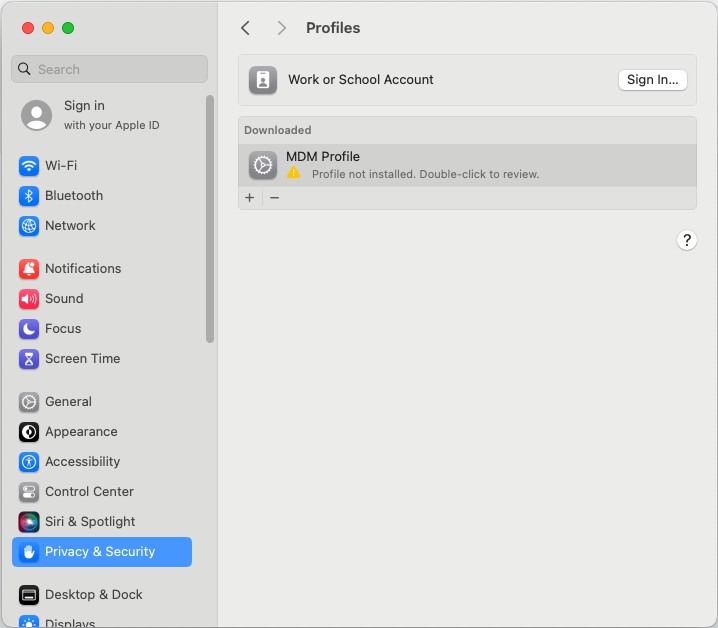This screenshot has height=628, width=718.
Task: Open the Appearance settings pane
Action: tap(81, 432)
